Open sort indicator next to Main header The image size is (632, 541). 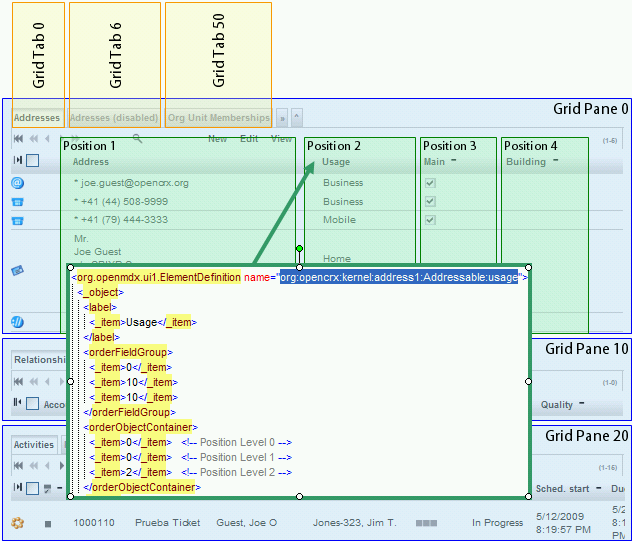(x=453, y=160)
